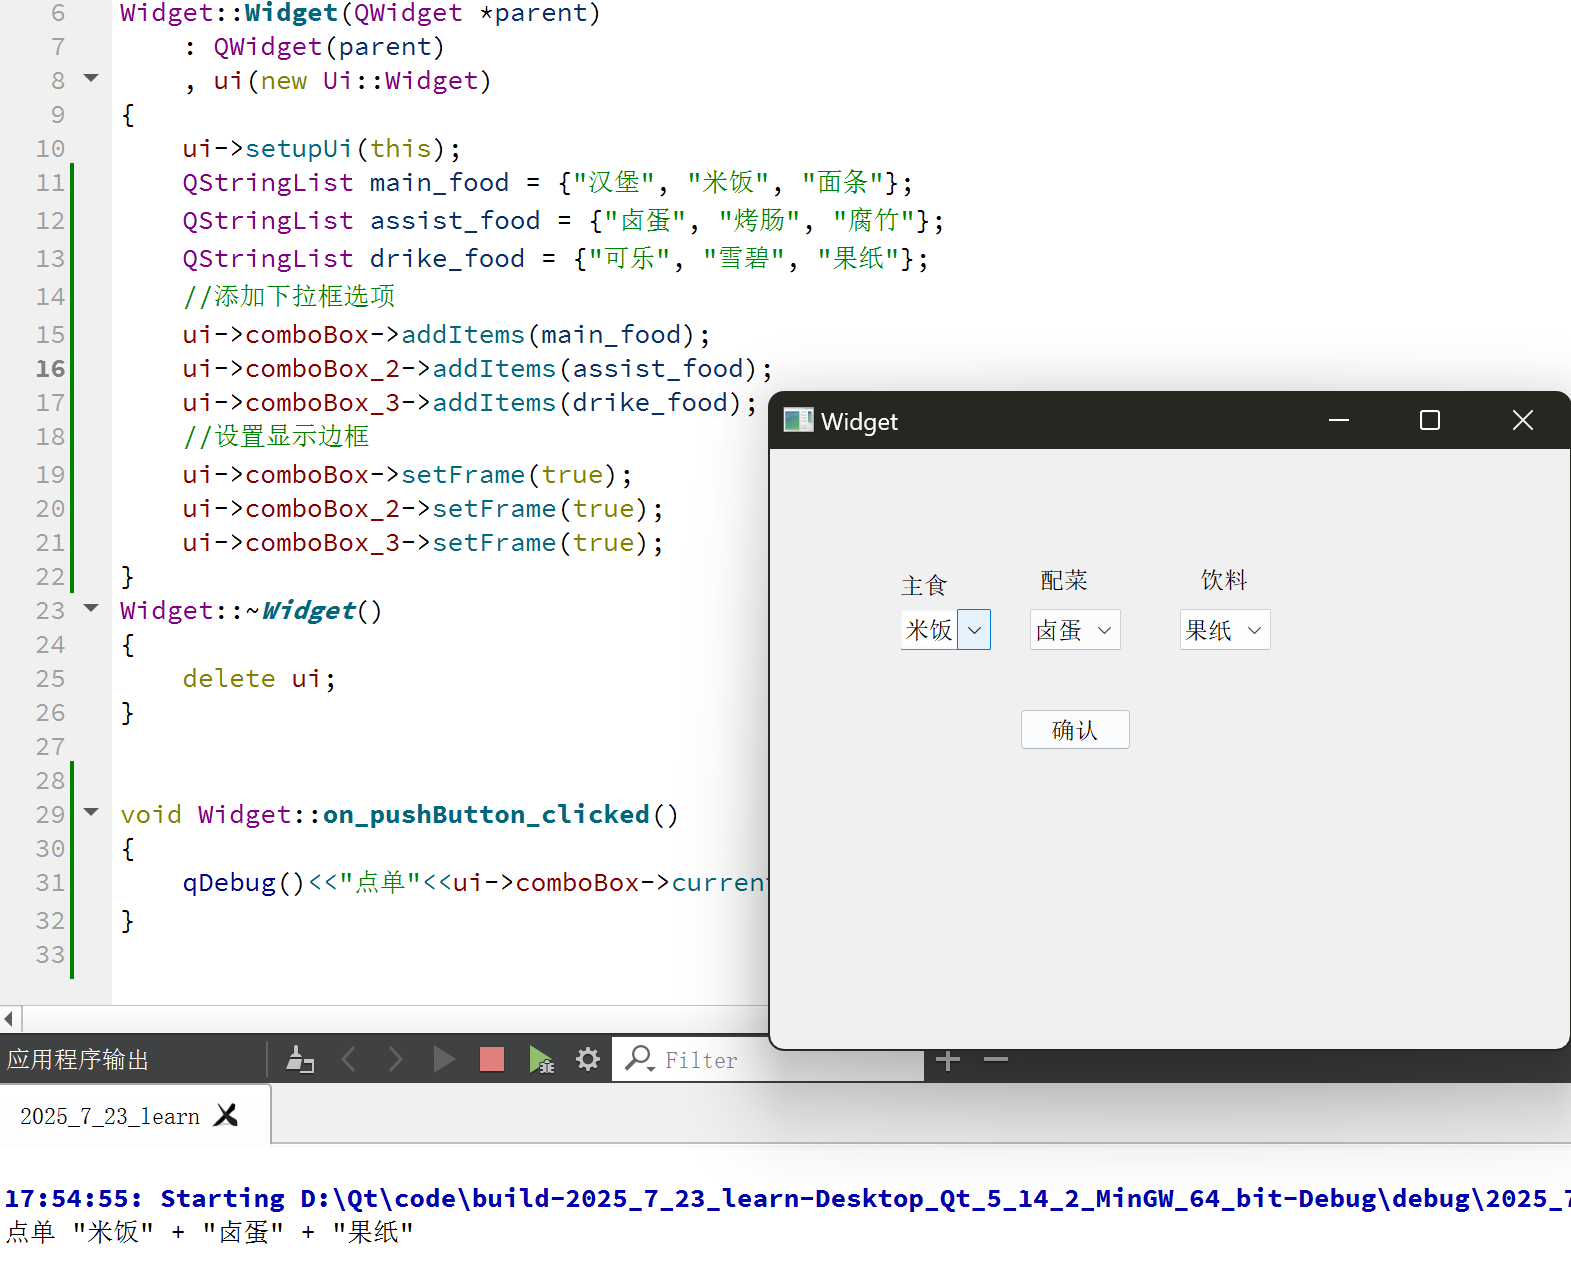Screen dimensions: 1571x1266
Task: Zoom out output with minus icon
Action: click(996, 1059)
